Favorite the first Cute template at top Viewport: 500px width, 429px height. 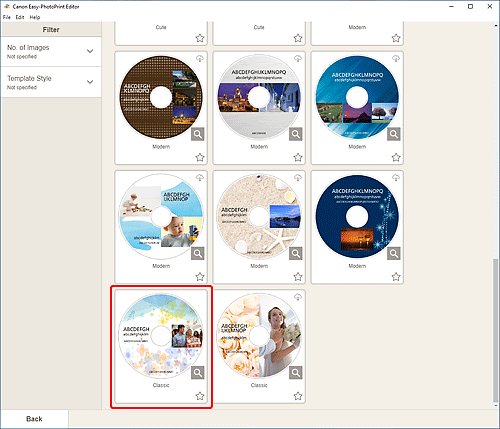200,38
